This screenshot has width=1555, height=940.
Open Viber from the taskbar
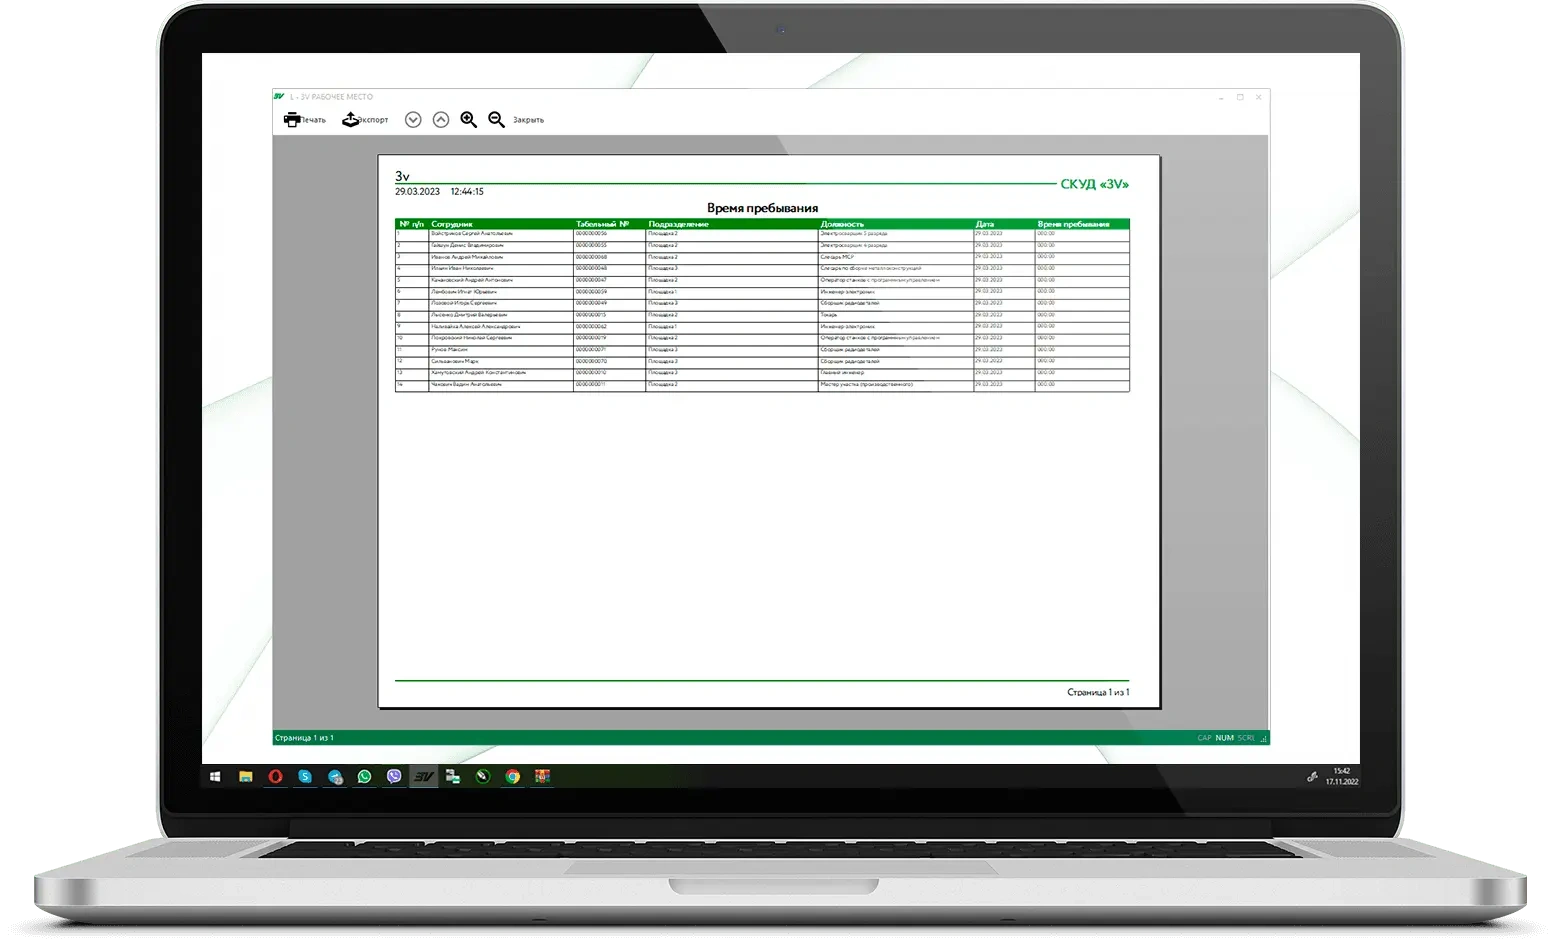click(394, 776)
